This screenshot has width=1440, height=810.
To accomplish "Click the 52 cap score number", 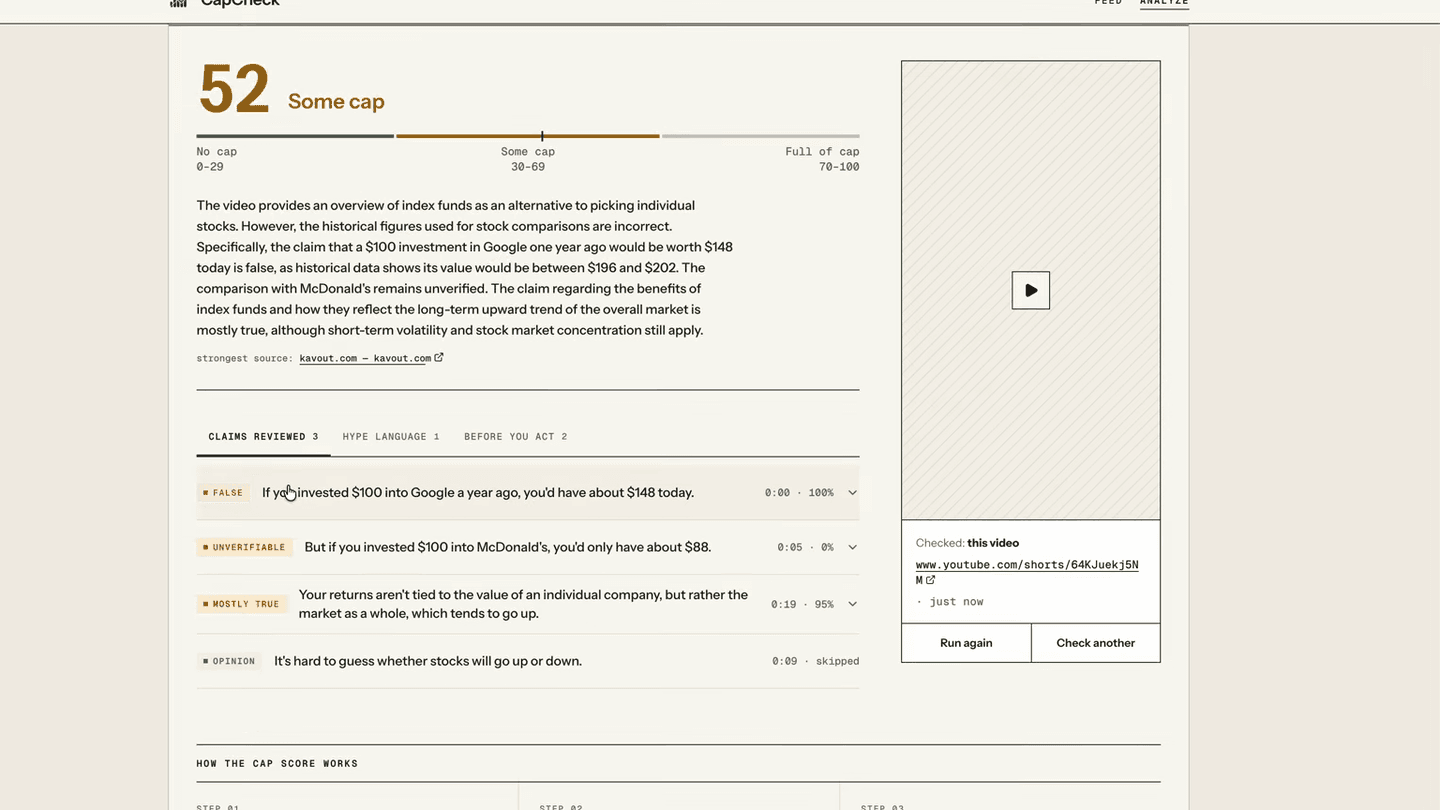I will [234, 90].
